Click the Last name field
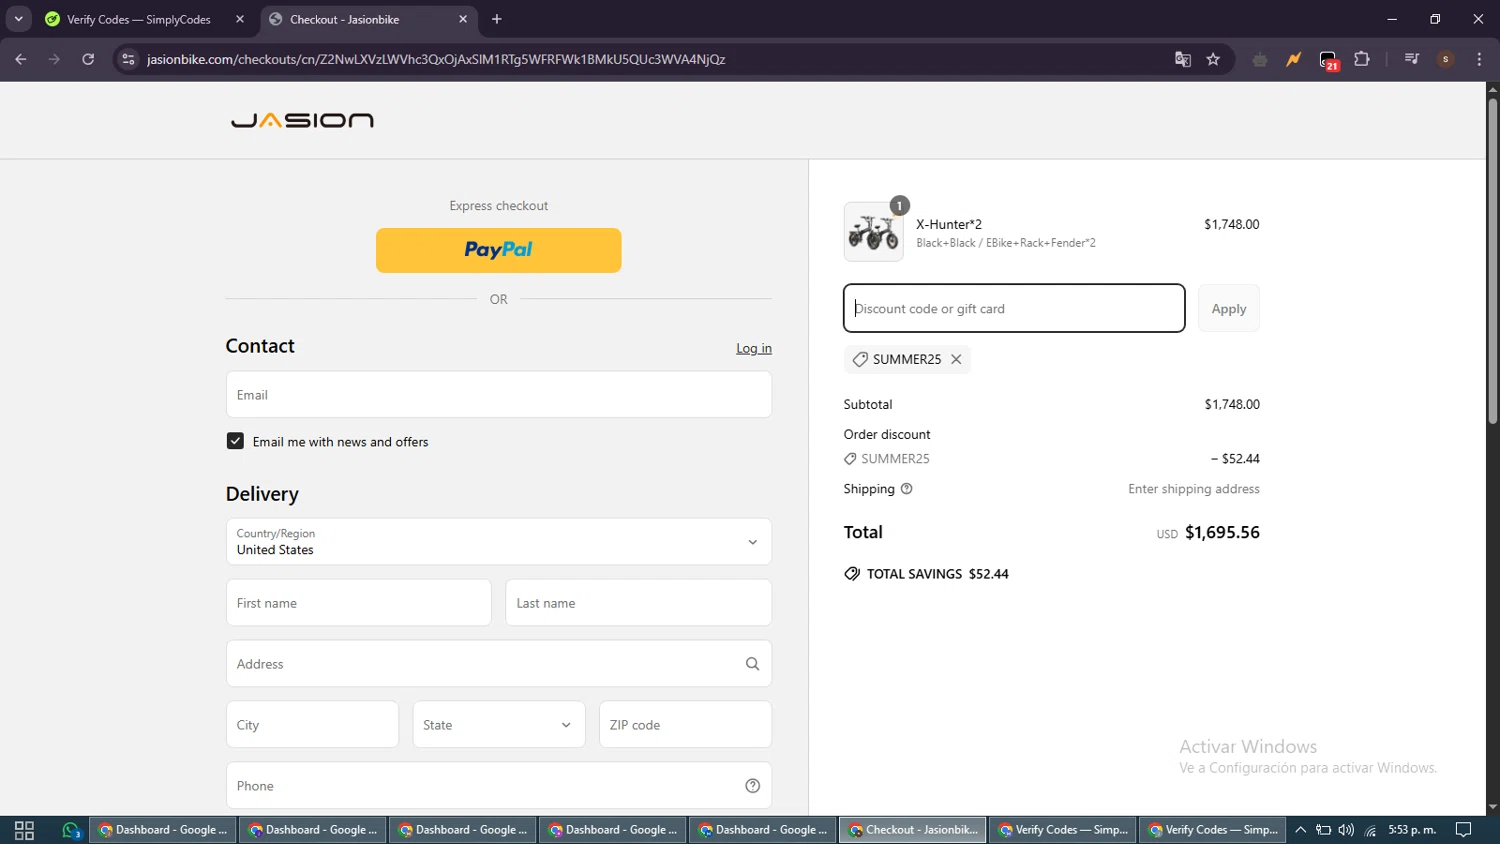The image size is (1500, 844). (639, 603)
